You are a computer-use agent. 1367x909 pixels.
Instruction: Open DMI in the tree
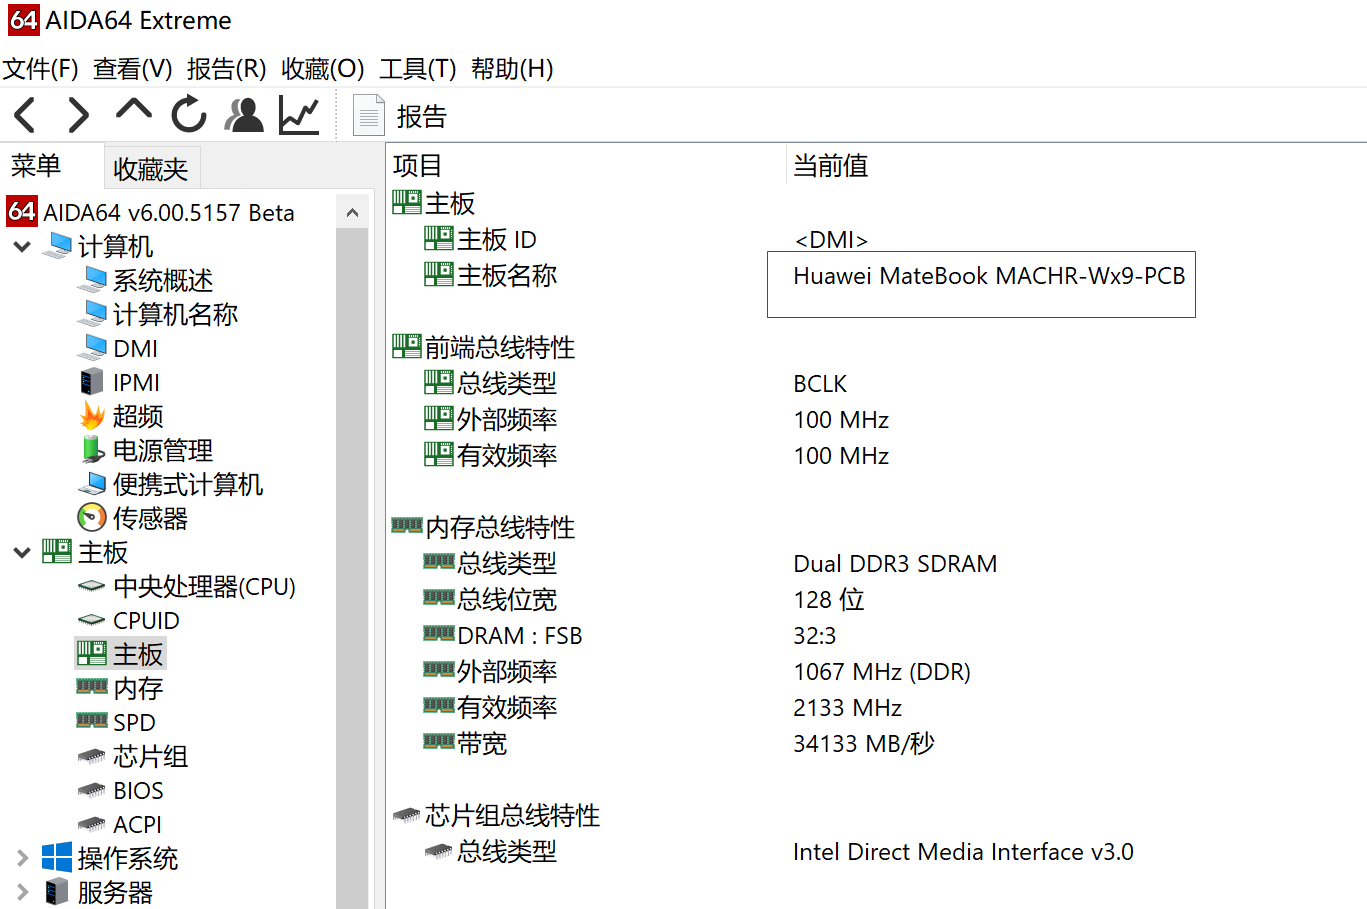tap(118, 348)
